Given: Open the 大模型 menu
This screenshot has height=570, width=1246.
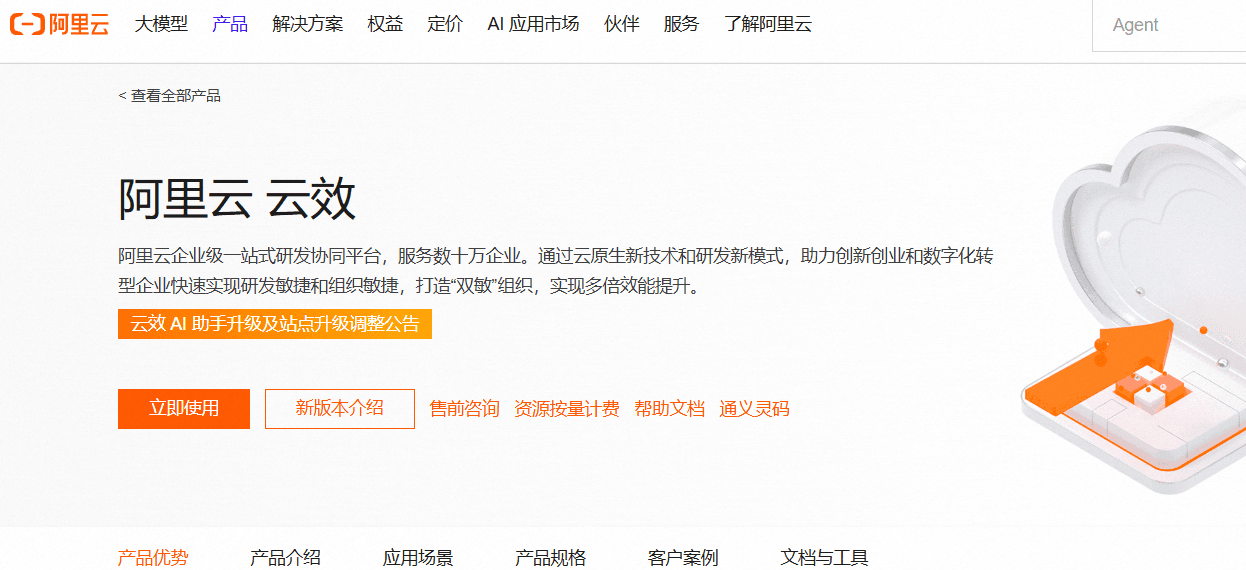Looking at the screenshot, I should (161, 24).
